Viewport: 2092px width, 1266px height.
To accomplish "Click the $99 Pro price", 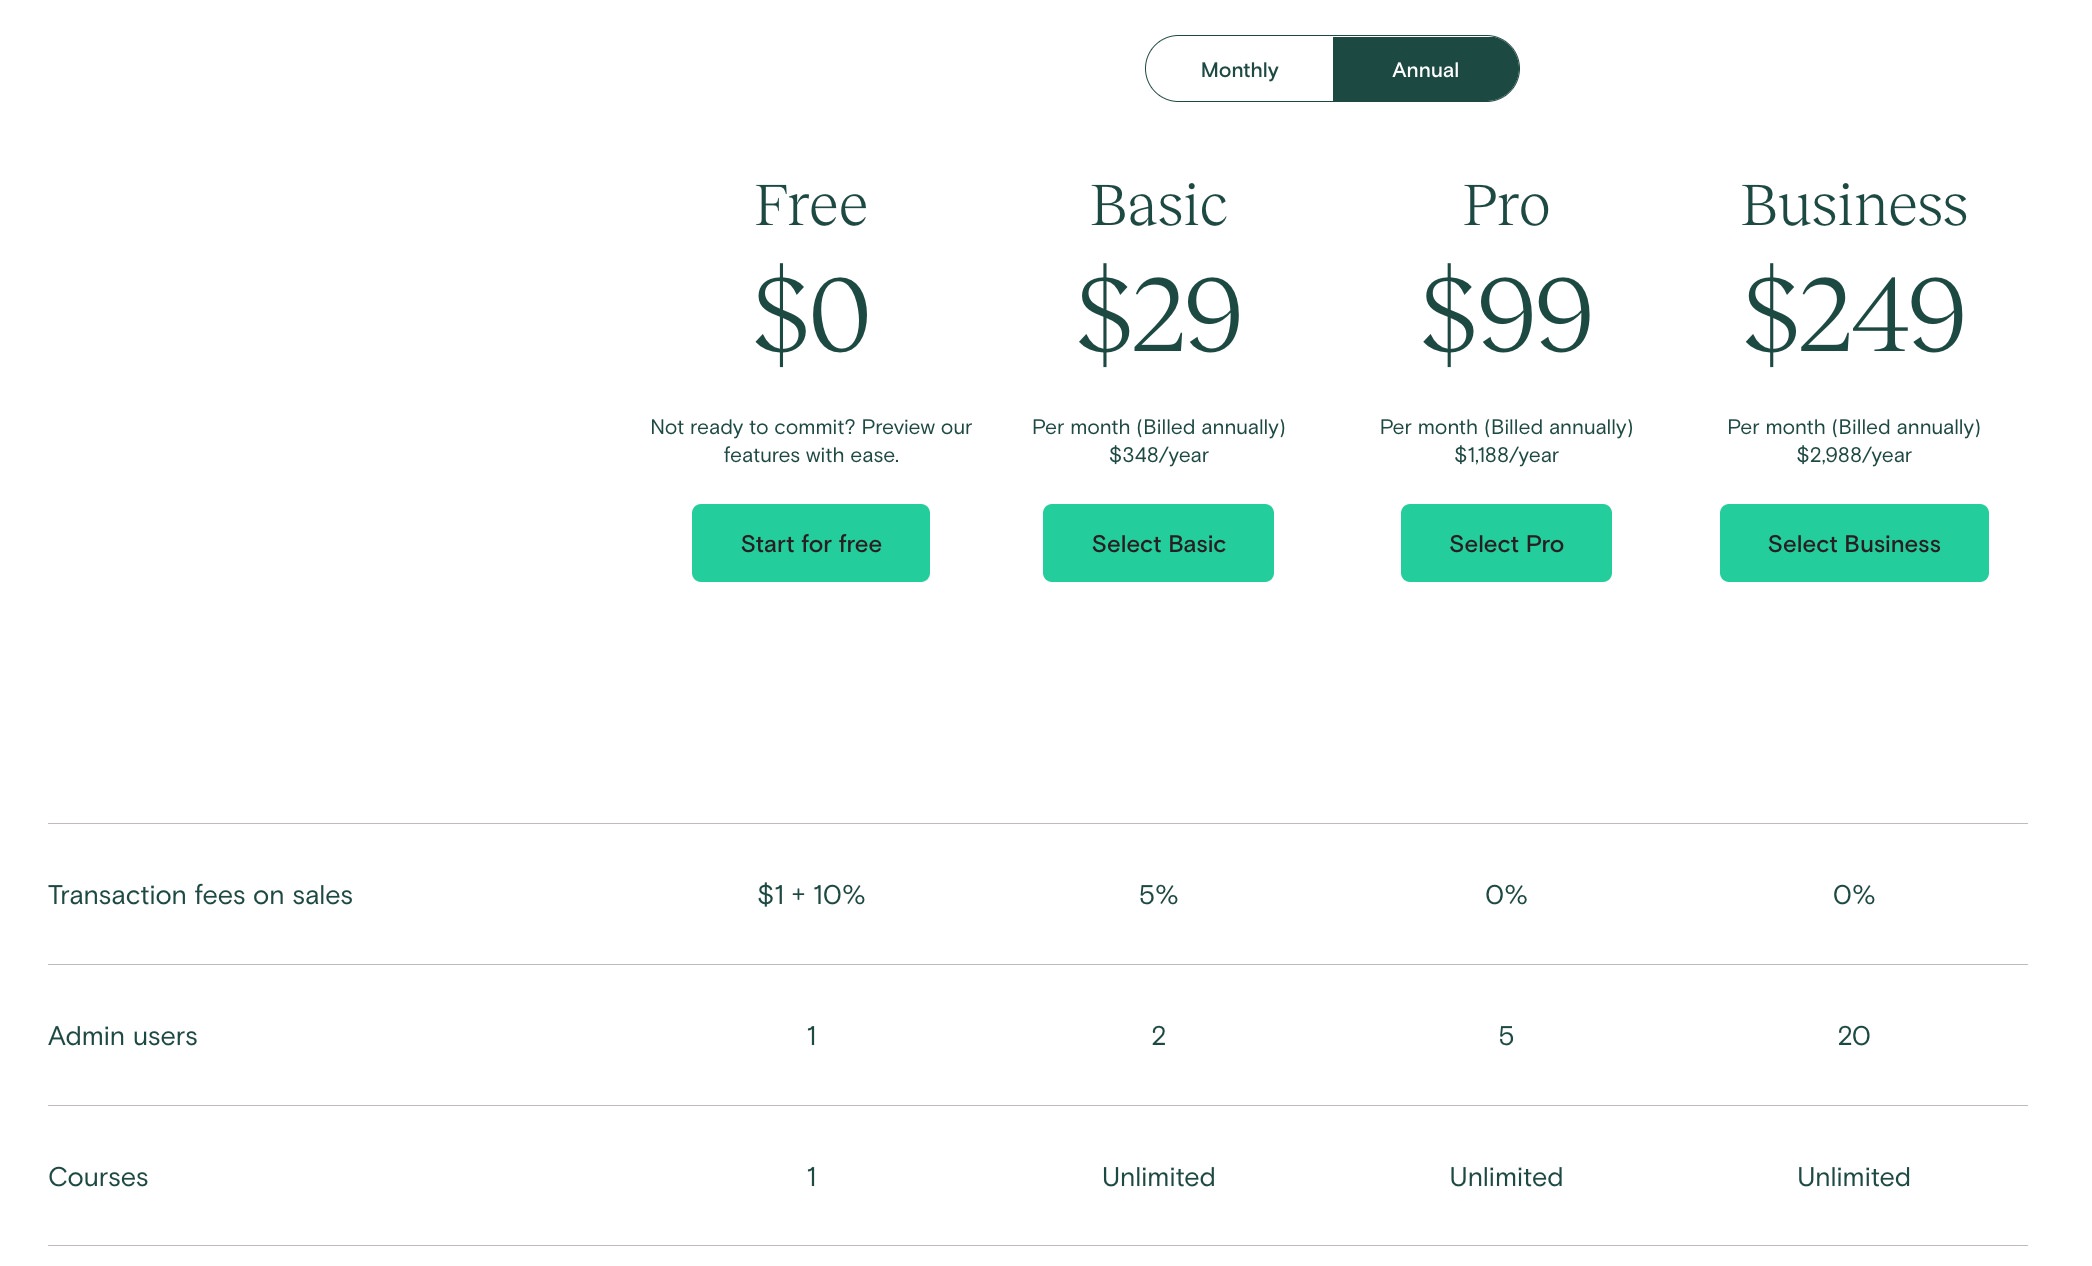I will (x=1506, y=314).
